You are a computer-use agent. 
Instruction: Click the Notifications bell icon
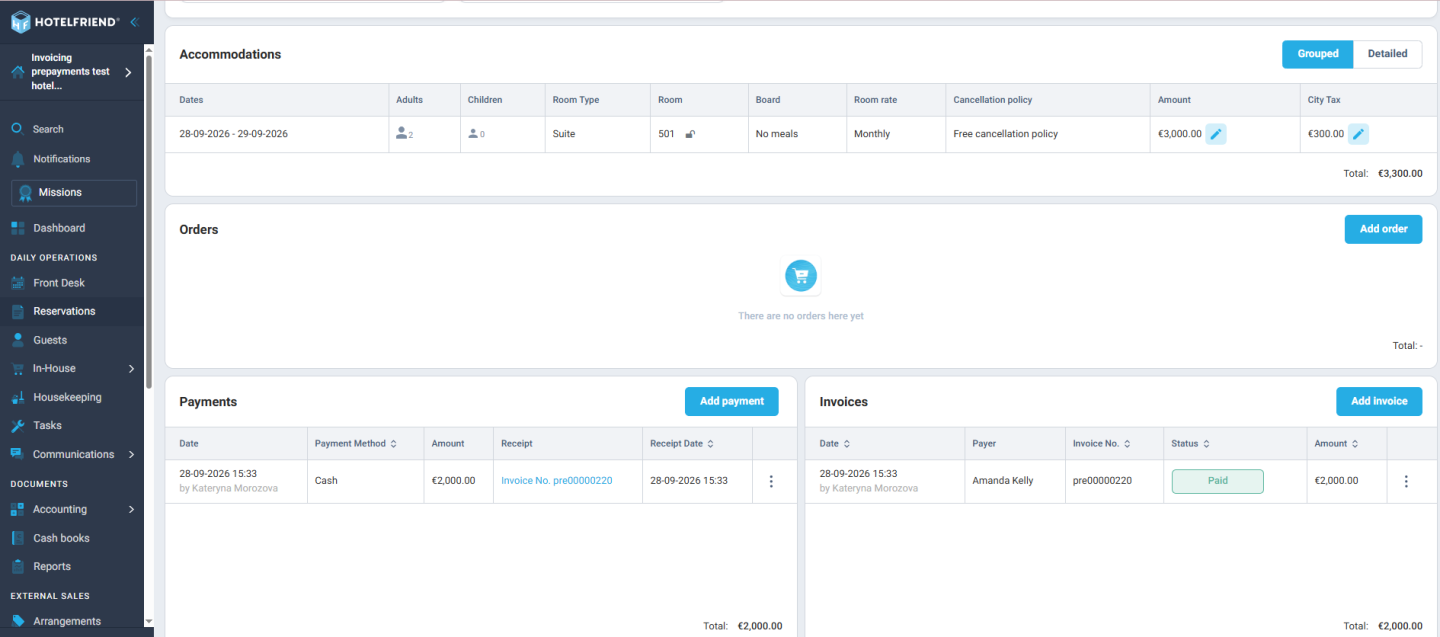[x=17, y=159]
